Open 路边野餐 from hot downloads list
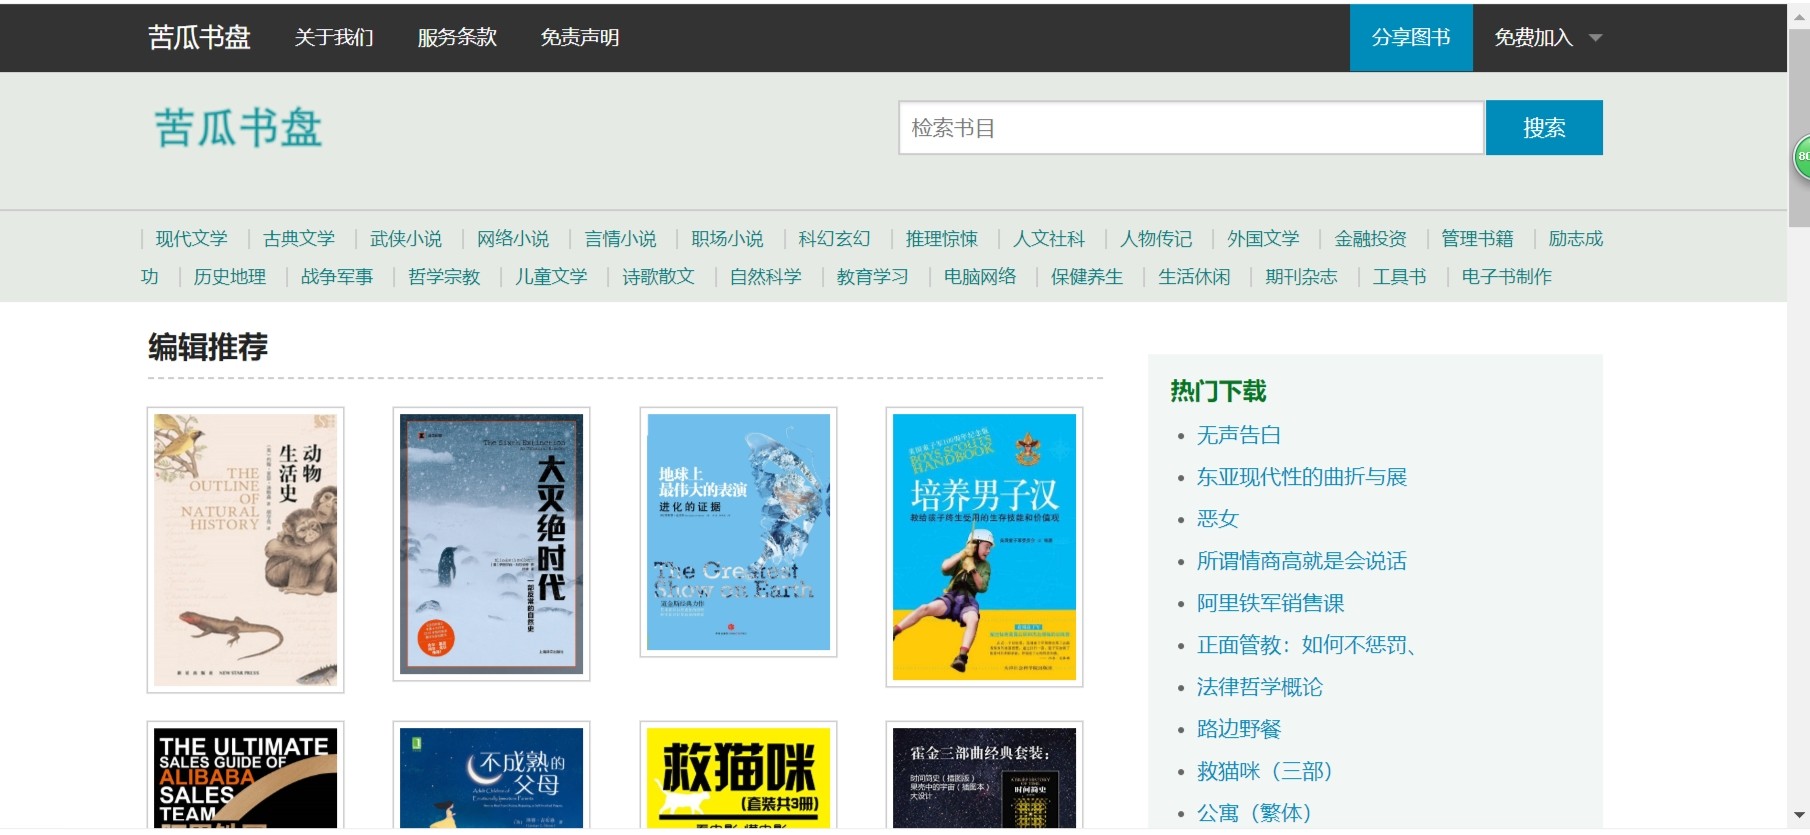The width and height of the screenshot is (1810, 835). pos(1238,729)
